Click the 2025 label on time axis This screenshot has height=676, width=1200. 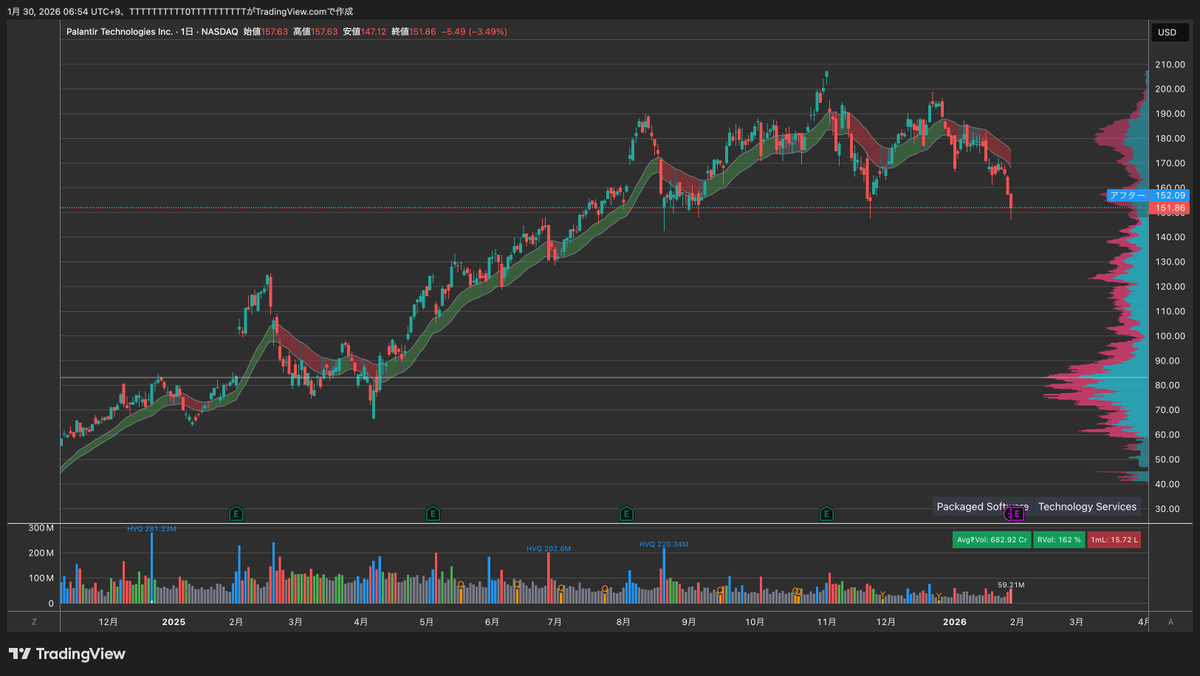[x=174, y=621]
